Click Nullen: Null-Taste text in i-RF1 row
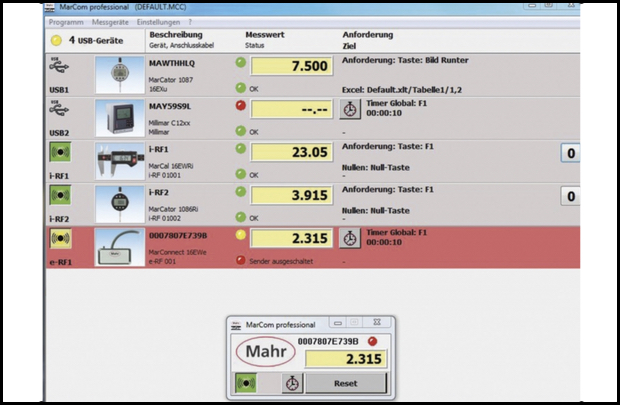 tap(376, 168)
